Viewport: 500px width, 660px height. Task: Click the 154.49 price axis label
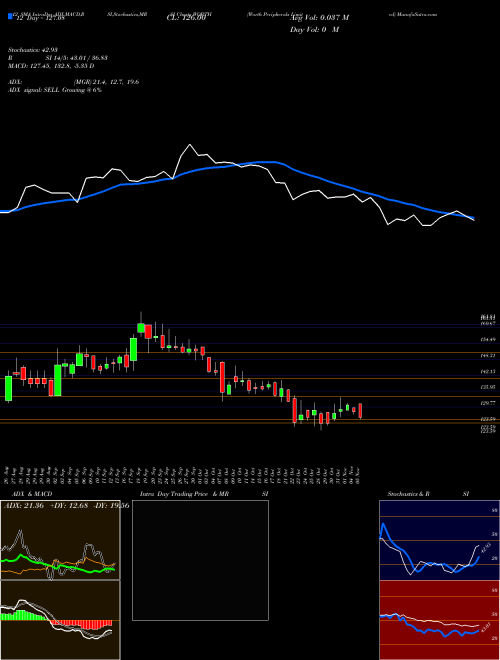pos(490,340)
